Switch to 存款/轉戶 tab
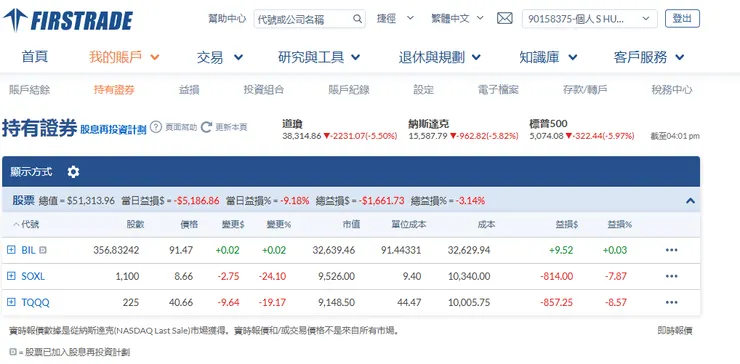This screenshot has height=364, width=740. point(585,90)
